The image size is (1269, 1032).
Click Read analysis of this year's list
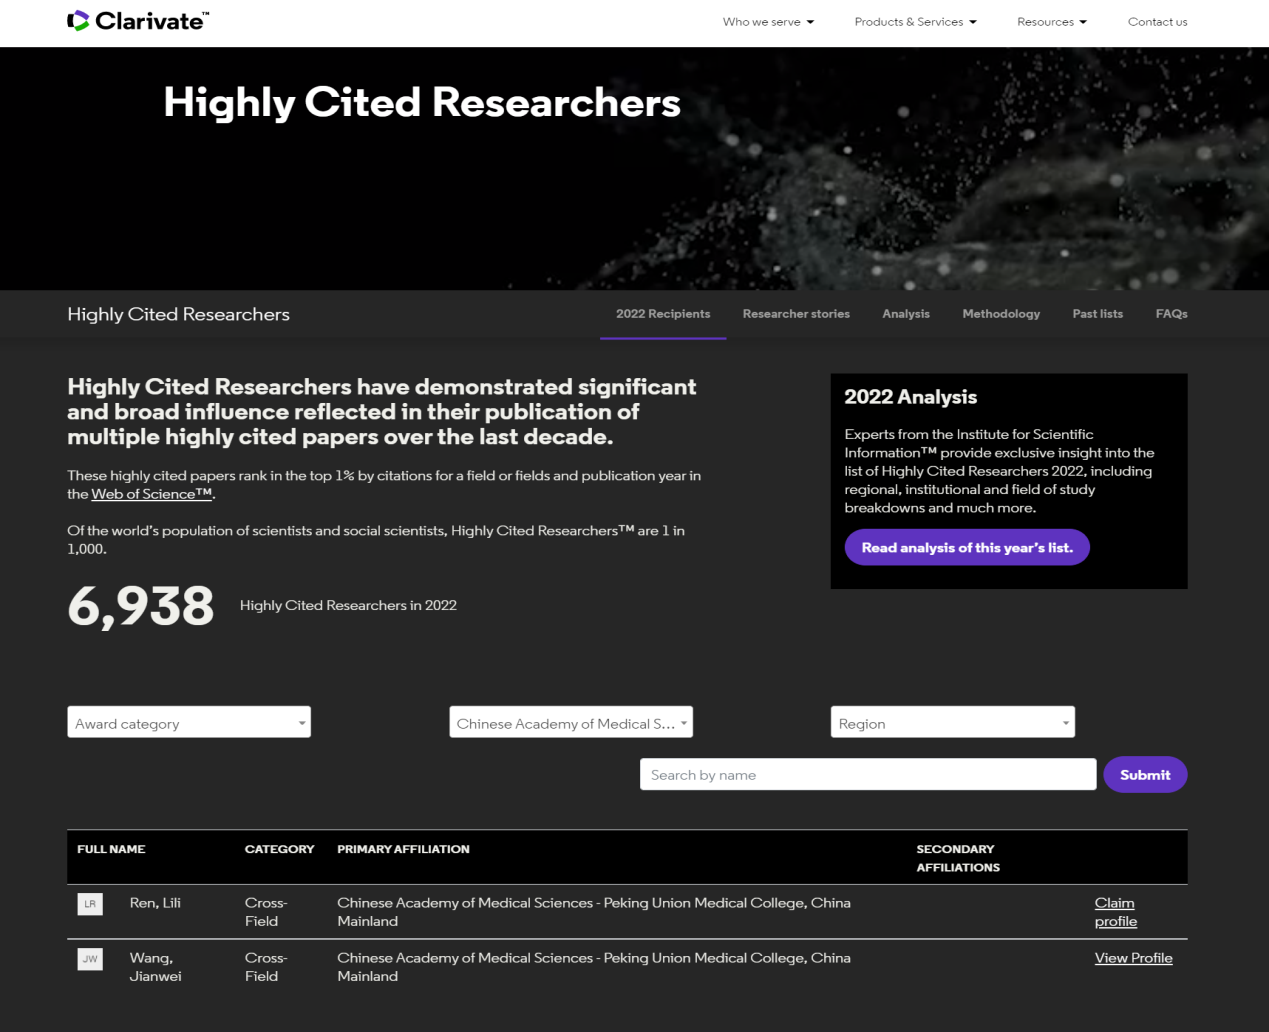coord(967,547)
